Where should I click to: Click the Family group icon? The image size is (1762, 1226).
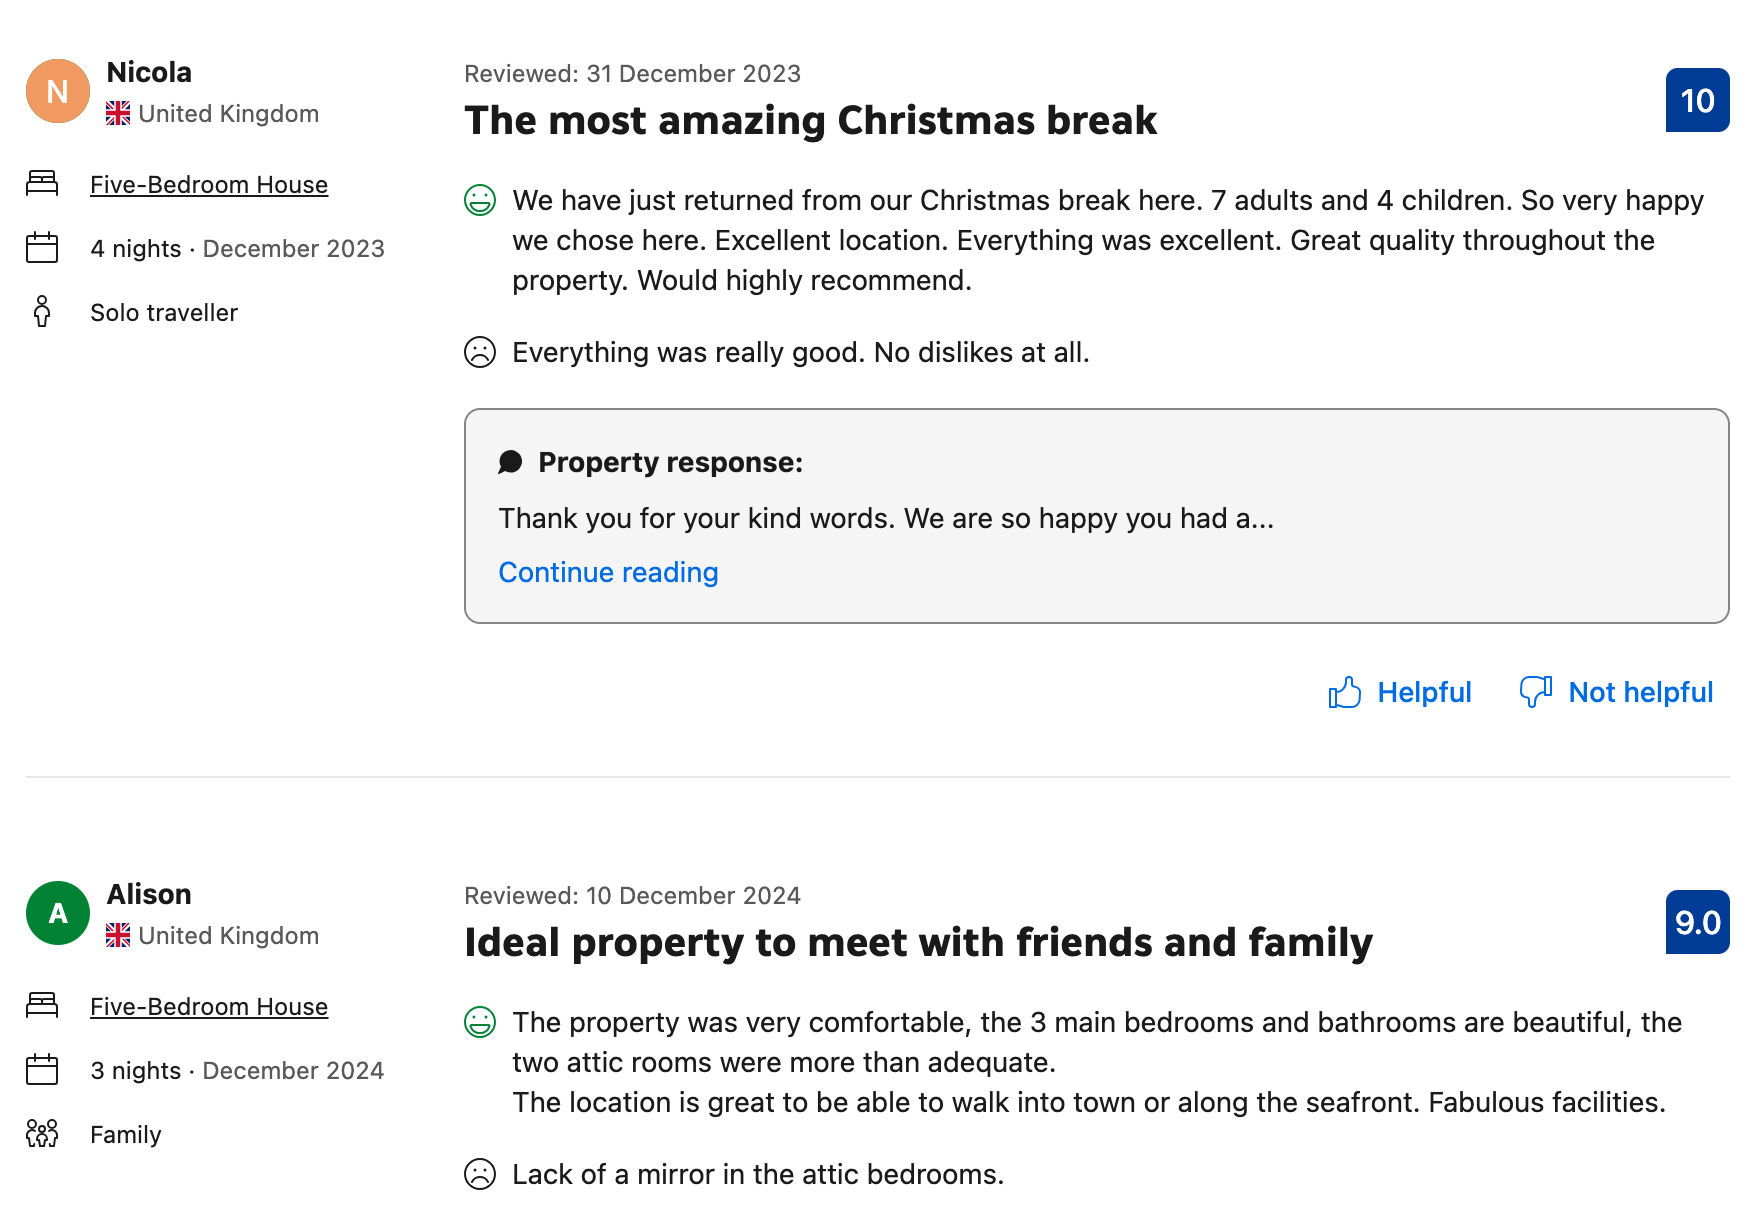pyautogui.click(x=42, y=1134)
